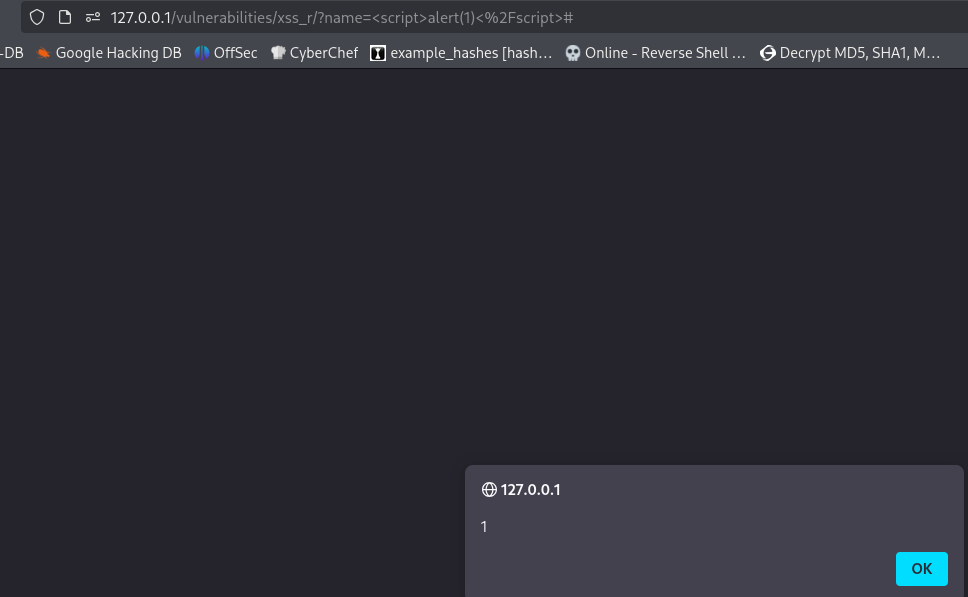Click the example_hashes bookmark favicon
The image size is (968, 597).
(x=378, y=53)
